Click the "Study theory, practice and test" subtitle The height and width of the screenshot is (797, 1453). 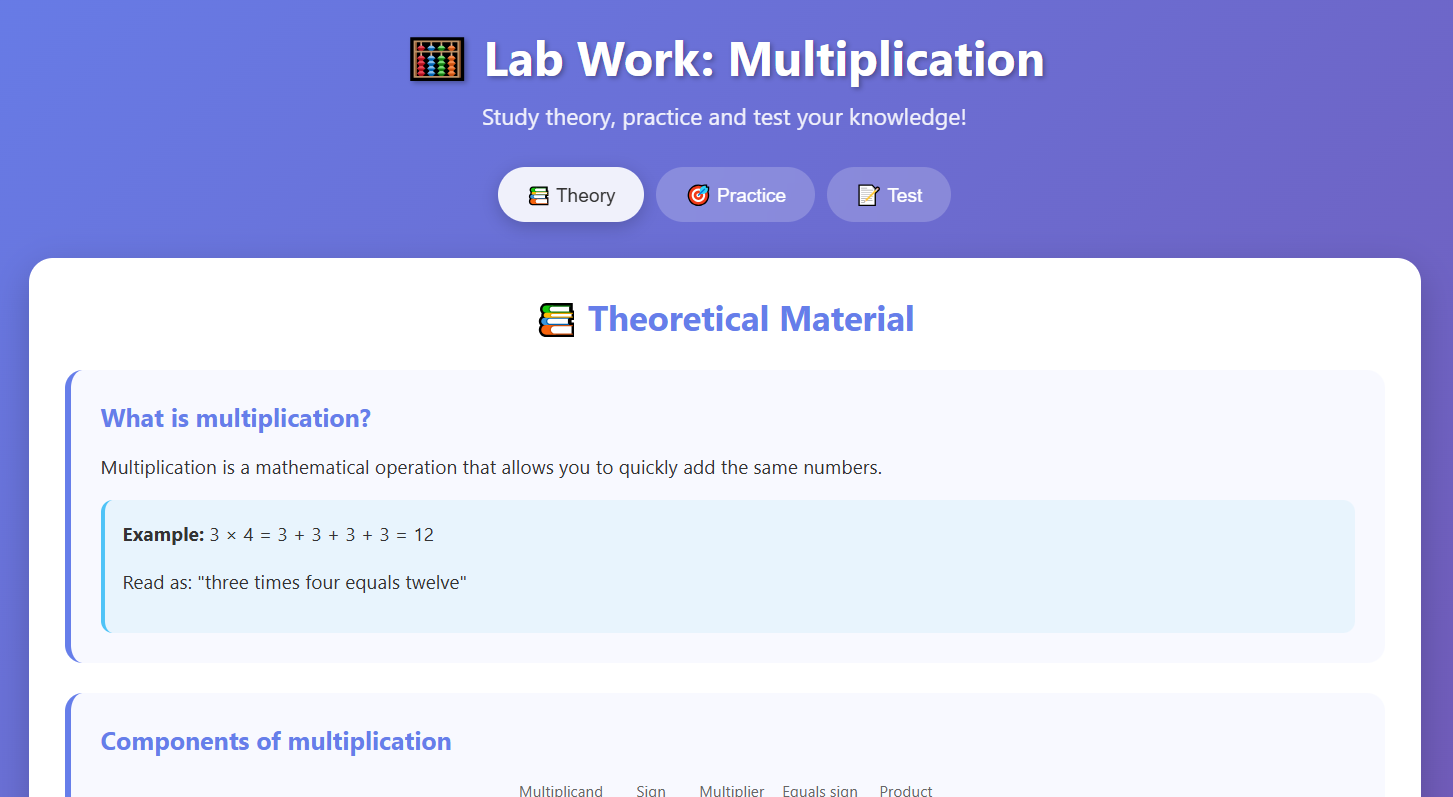(724, 117)
